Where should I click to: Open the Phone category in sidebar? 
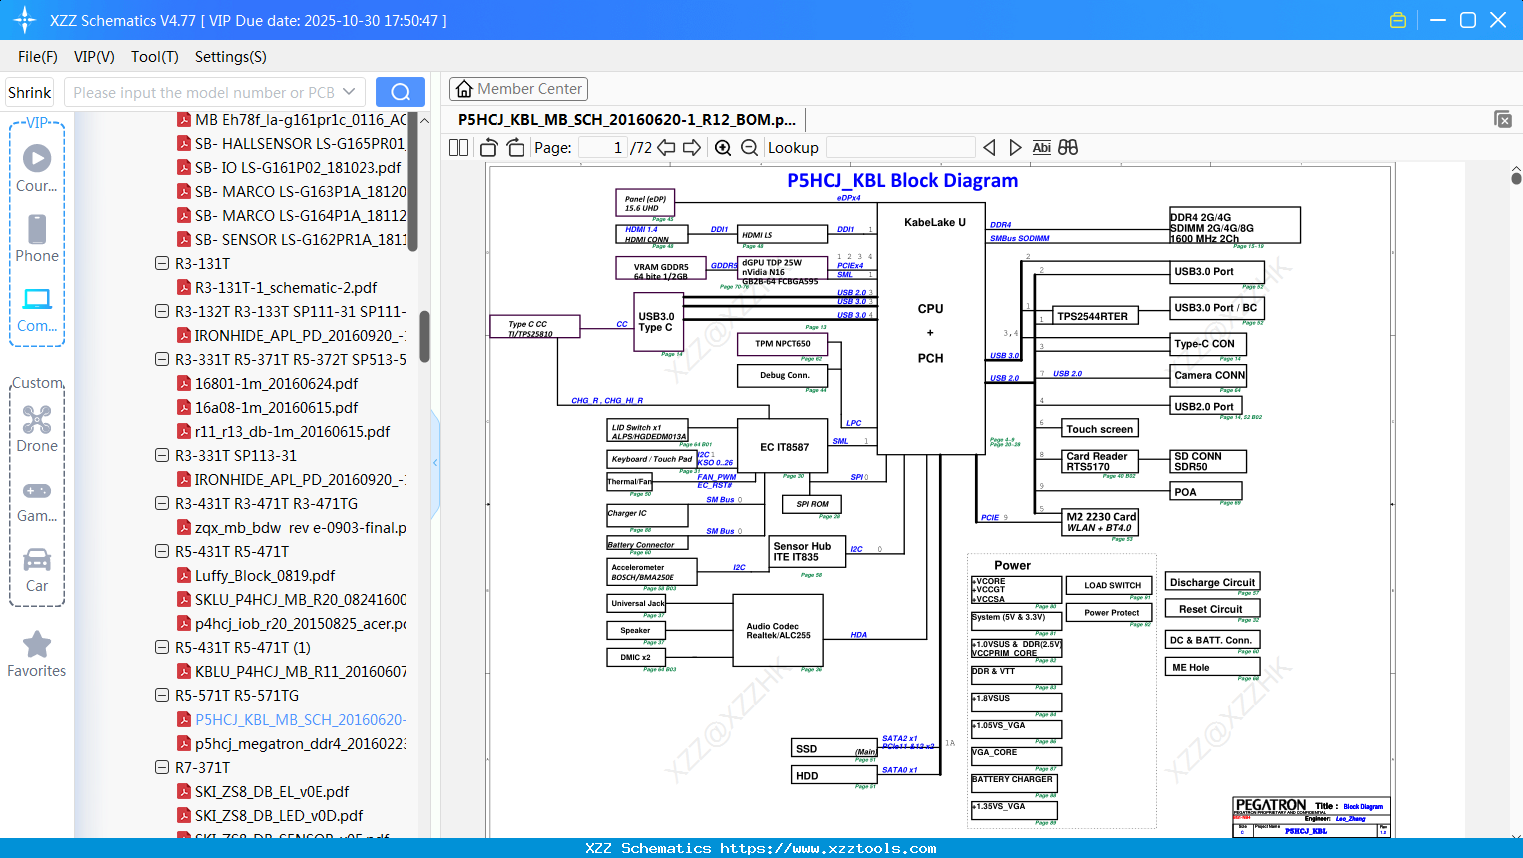coord(37,239)
